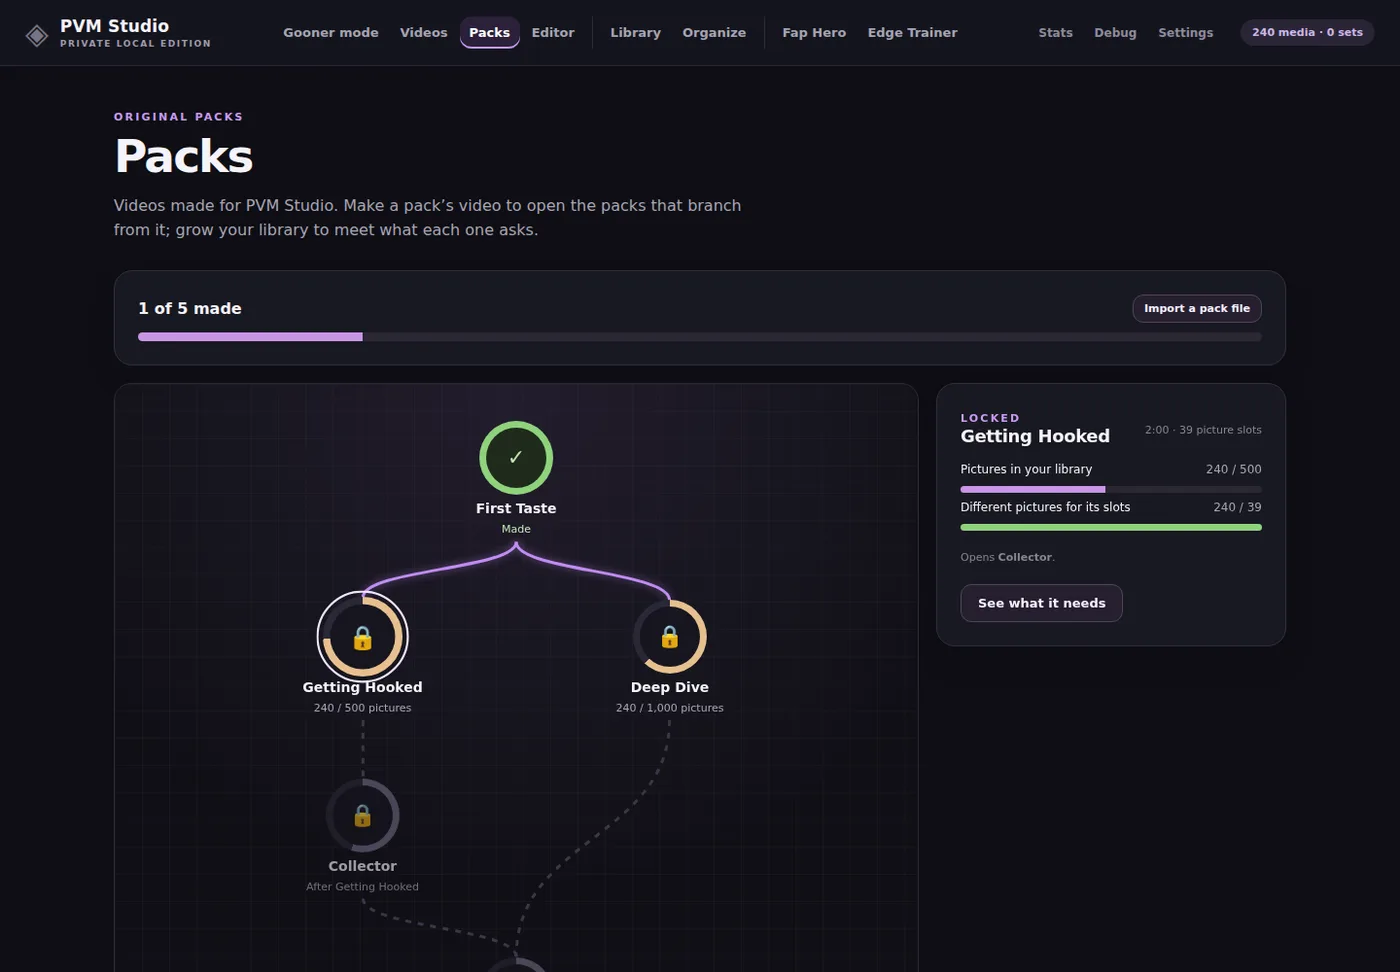Go to the Editor tab

pos(553,33)
